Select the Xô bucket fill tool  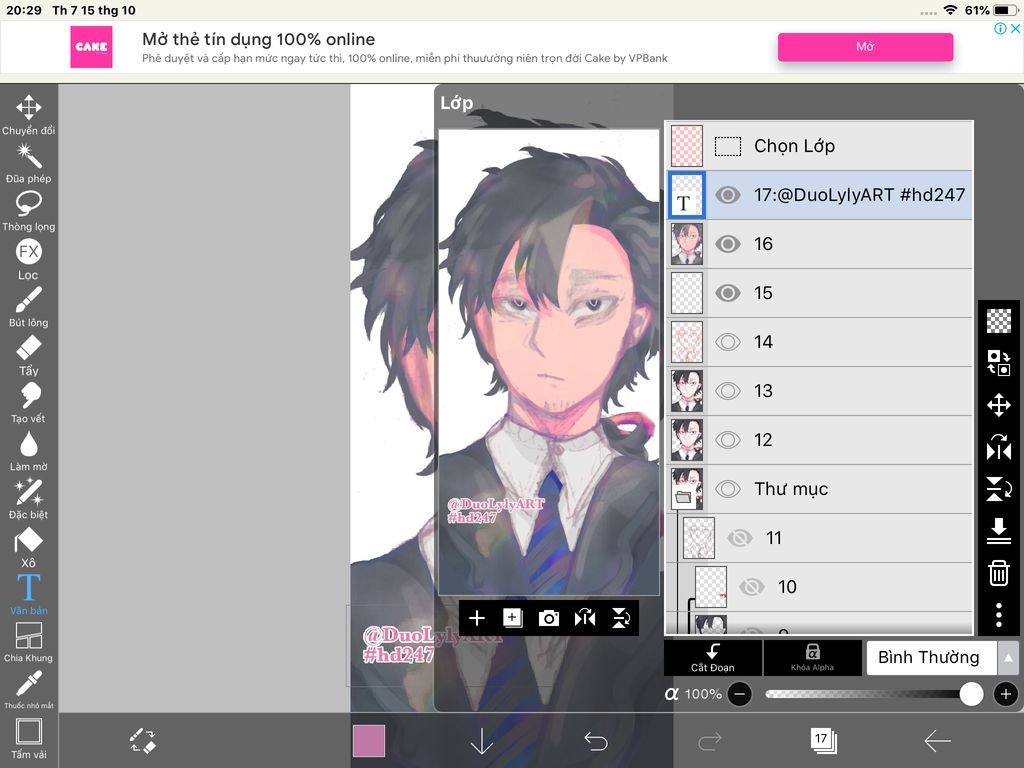tap(29, 547)
